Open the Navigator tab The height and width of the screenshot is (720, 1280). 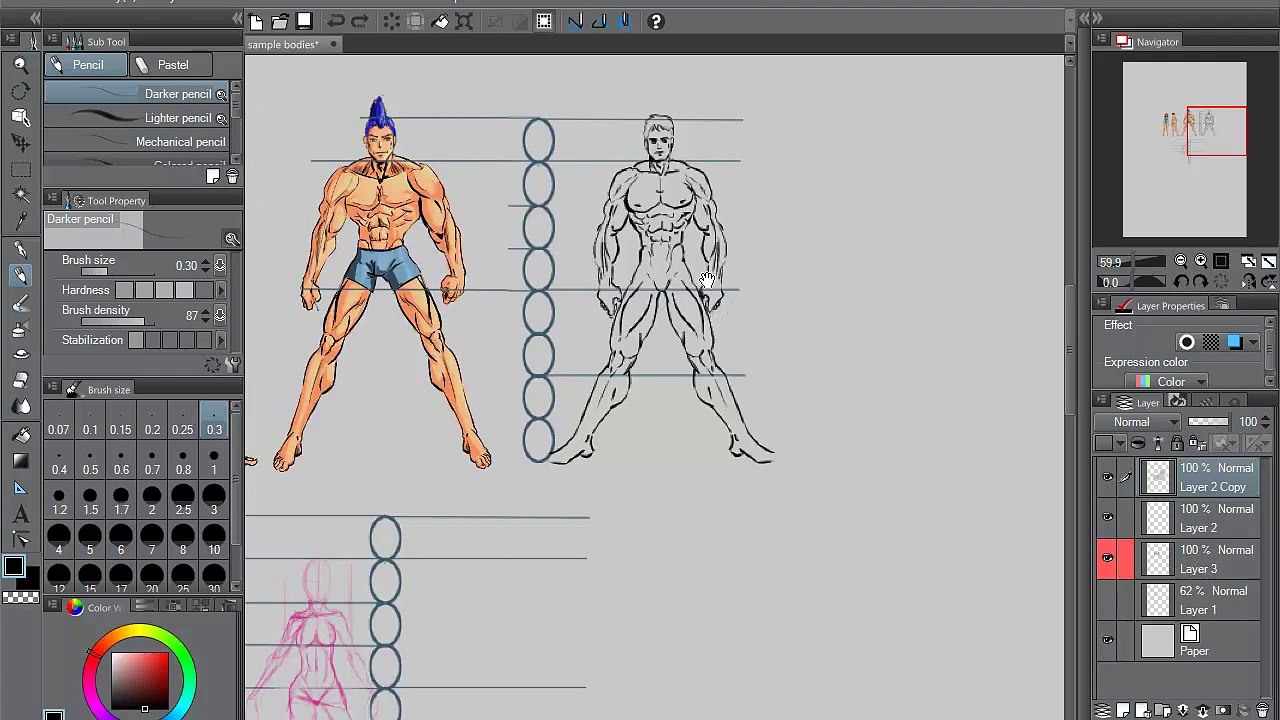point(1148,42)
